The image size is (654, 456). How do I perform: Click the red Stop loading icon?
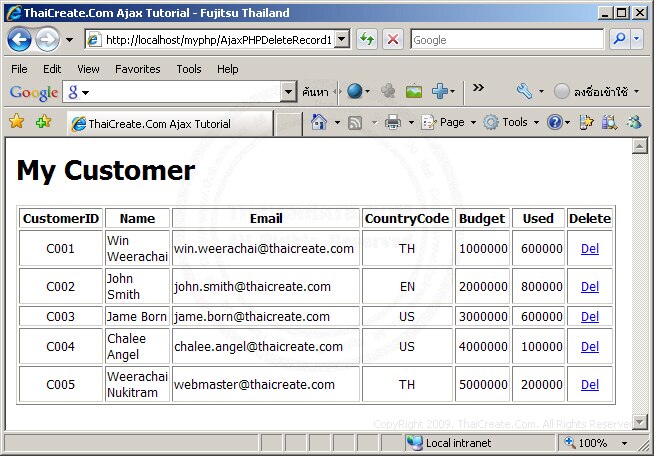click(392, 40)
